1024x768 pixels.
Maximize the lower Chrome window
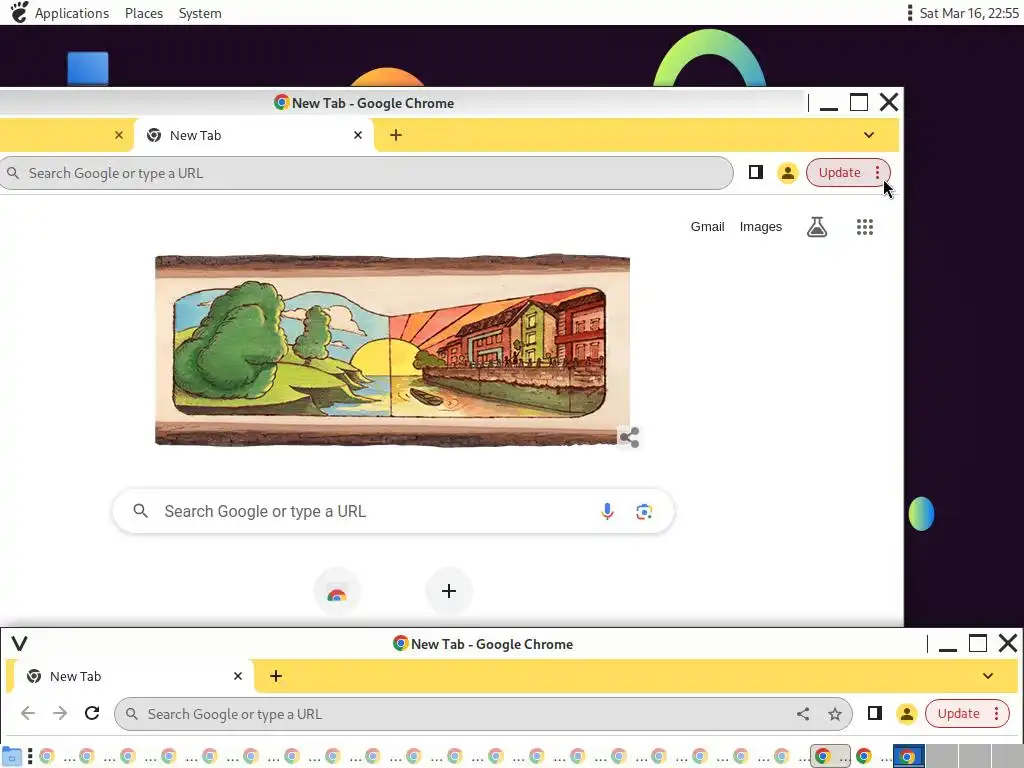click(x=978, y=644)
